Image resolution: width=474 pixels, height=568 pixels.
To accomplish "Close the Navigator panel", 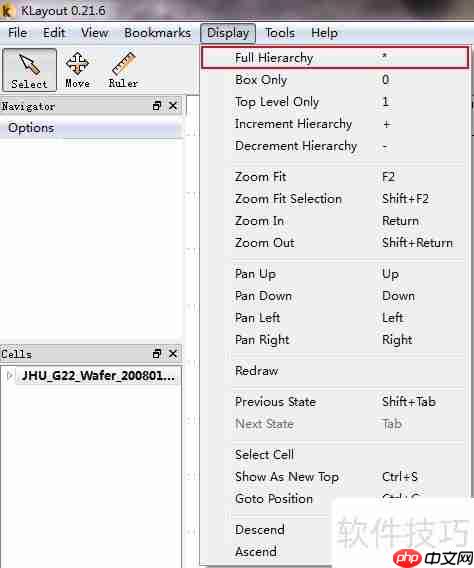I will coord(173,106).
